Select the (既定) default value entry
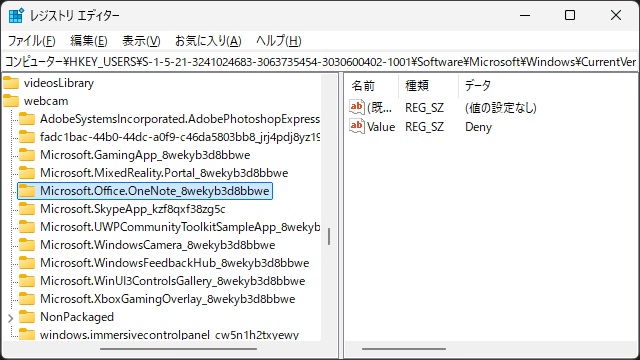 379,107
